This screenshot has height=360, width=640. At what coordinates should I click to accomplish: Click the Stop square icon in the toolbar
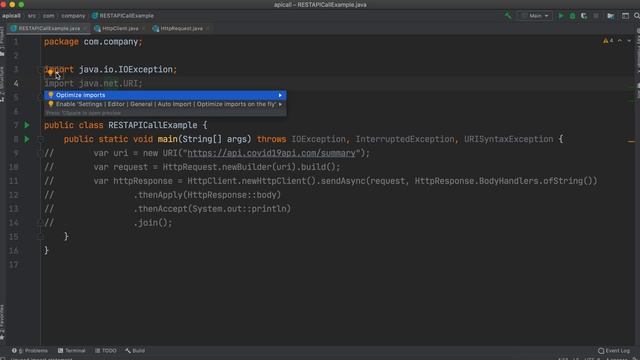[x=596, y=16]
